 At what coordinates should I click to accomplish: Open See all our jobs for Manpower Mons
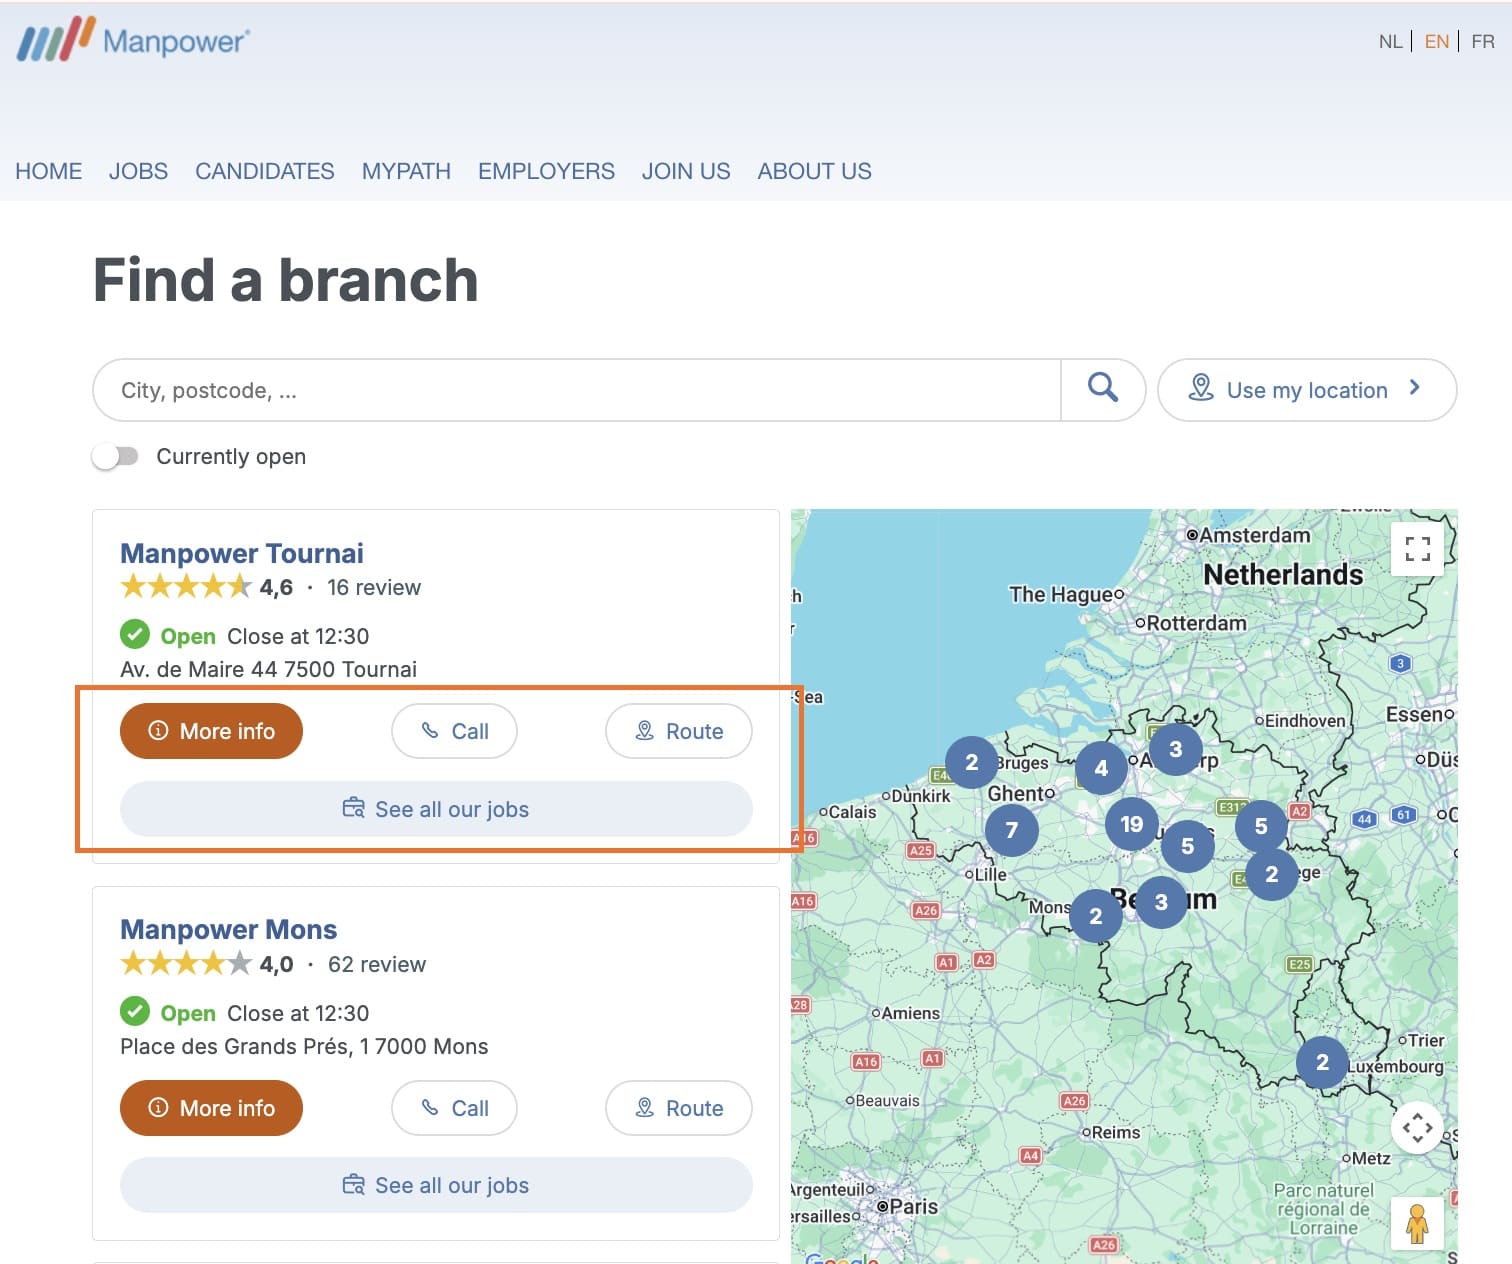[x=435, y=1185]
